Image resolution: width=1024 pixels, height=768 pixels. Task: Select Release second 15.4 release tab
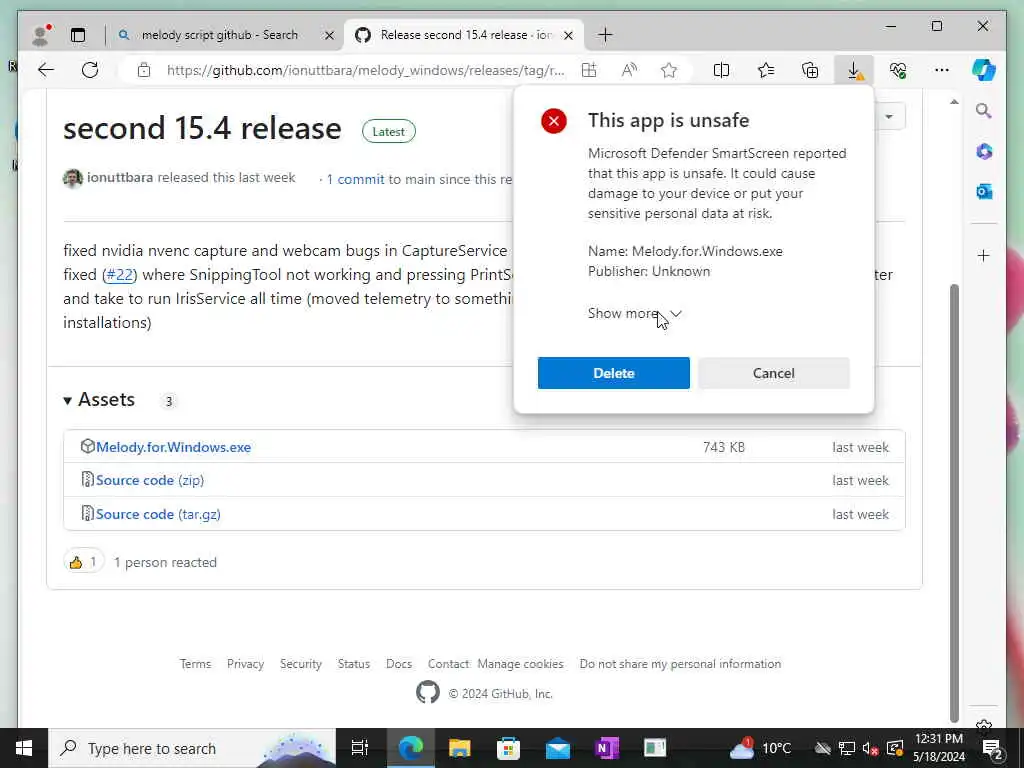click(466, 35)
